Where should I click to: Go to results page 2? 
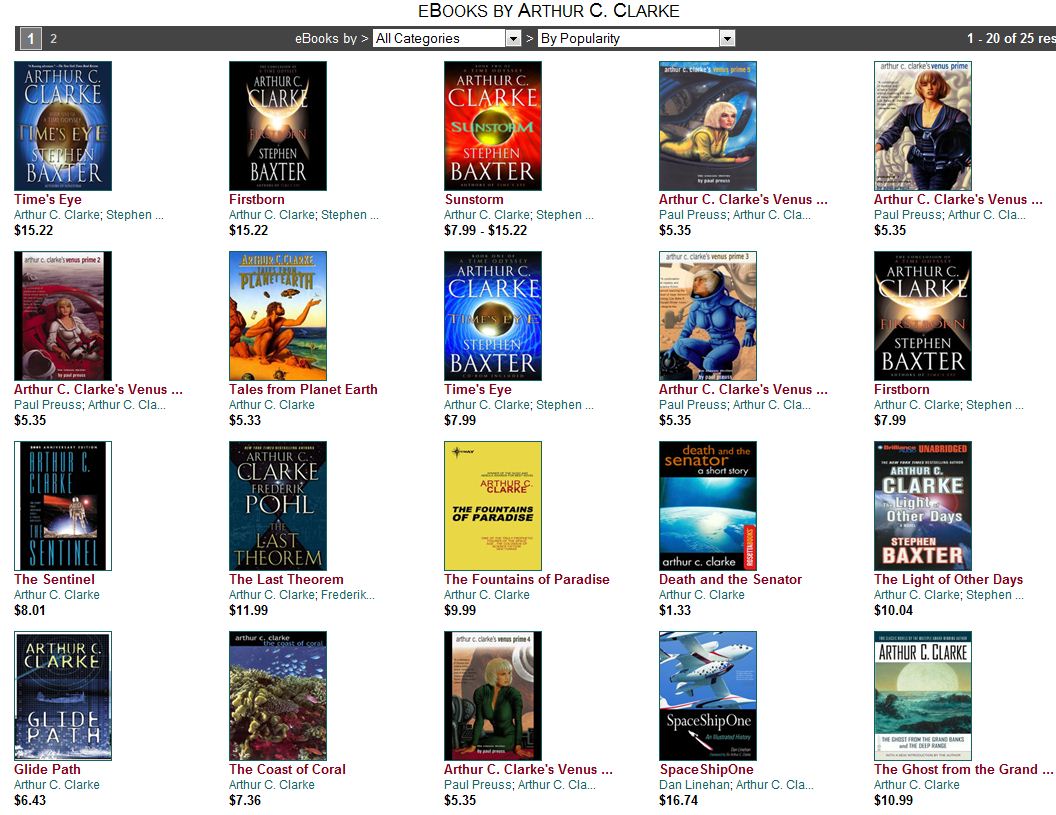[53, 38]
